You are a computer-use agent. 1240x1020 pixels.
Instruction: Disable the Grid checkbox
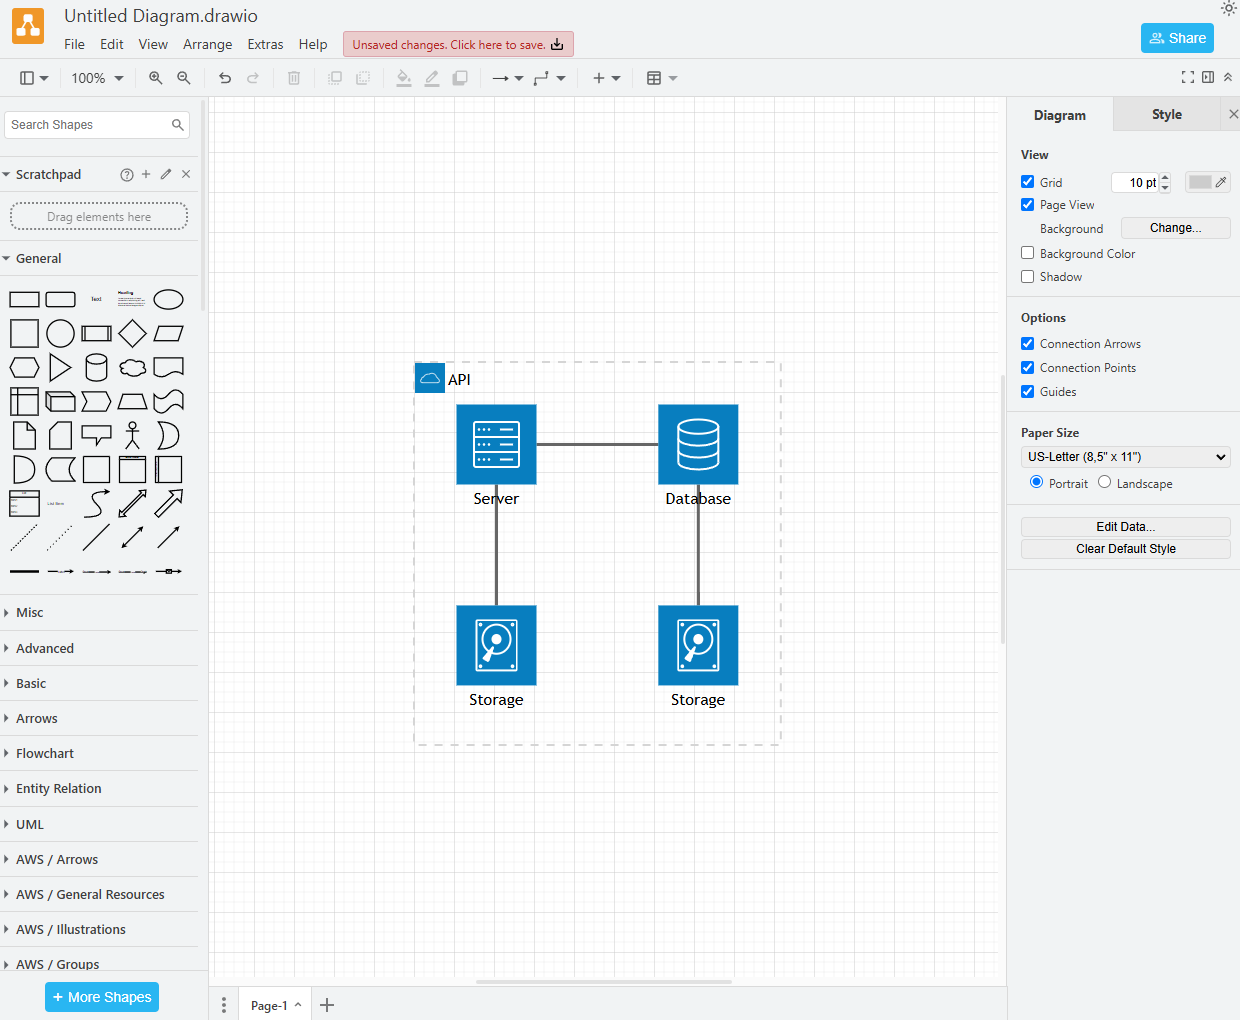[x=1027, y=181]
